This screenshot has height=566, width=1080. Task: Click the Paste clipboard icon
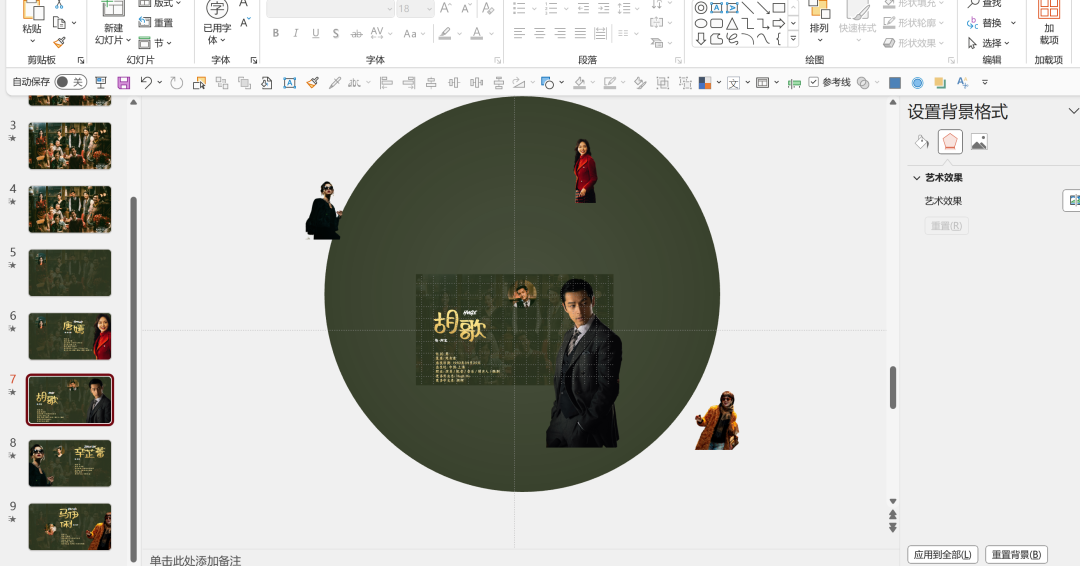(x=32, y=11)
